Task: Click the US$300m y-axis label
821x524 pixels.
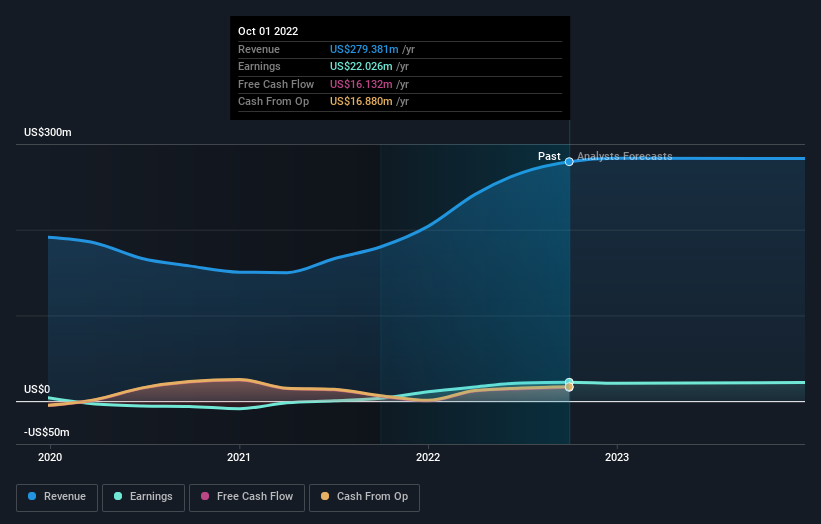Action: pyautogui.click(x=48, y=132)
